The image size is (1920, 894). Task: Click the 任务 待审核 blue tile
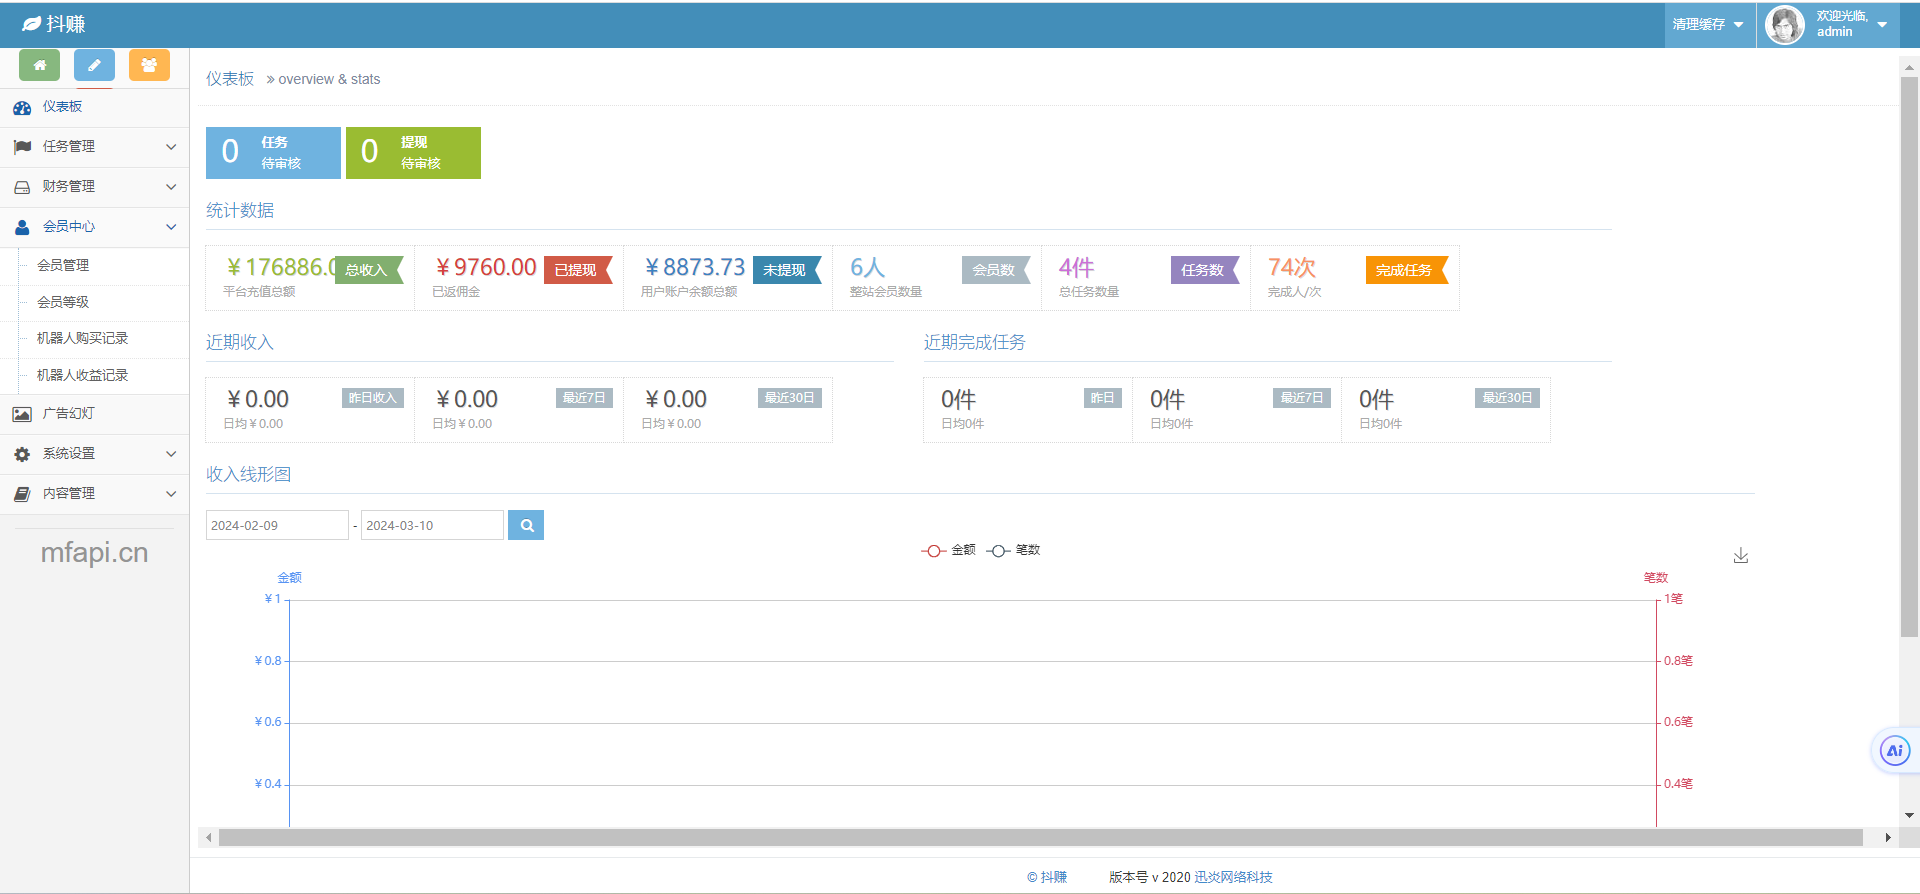click(273, 153)
